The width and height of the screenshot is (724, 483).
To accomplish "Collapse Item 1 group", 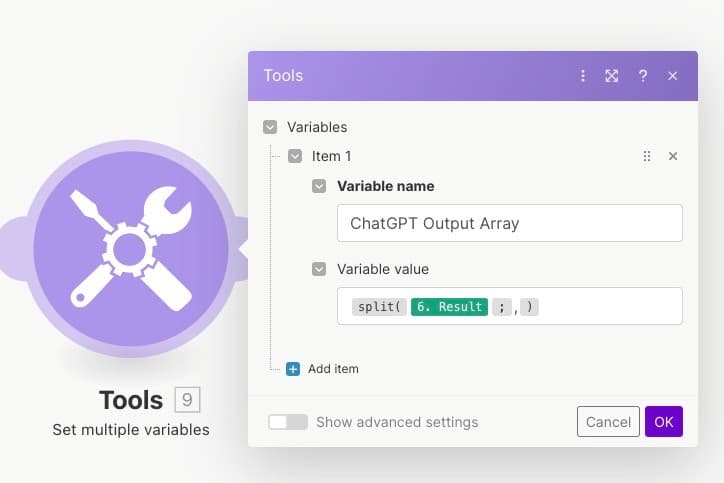I will click(295, 156).
